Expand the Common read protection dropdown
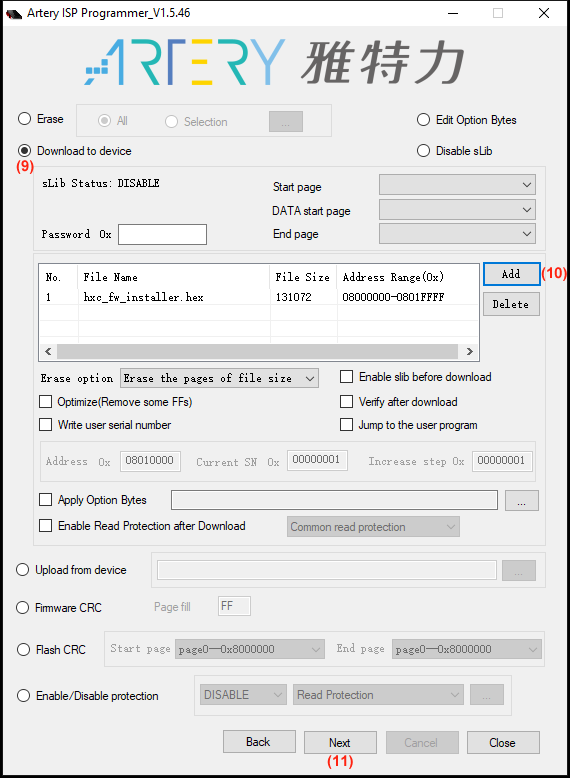 373,526
